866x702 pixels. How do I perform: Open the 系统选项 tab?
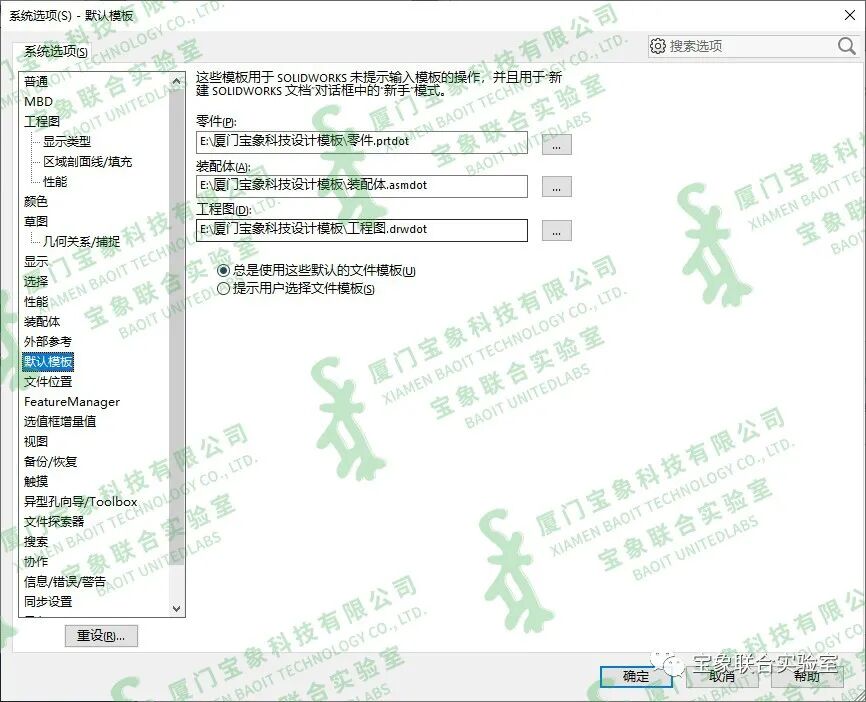[55, 52]
